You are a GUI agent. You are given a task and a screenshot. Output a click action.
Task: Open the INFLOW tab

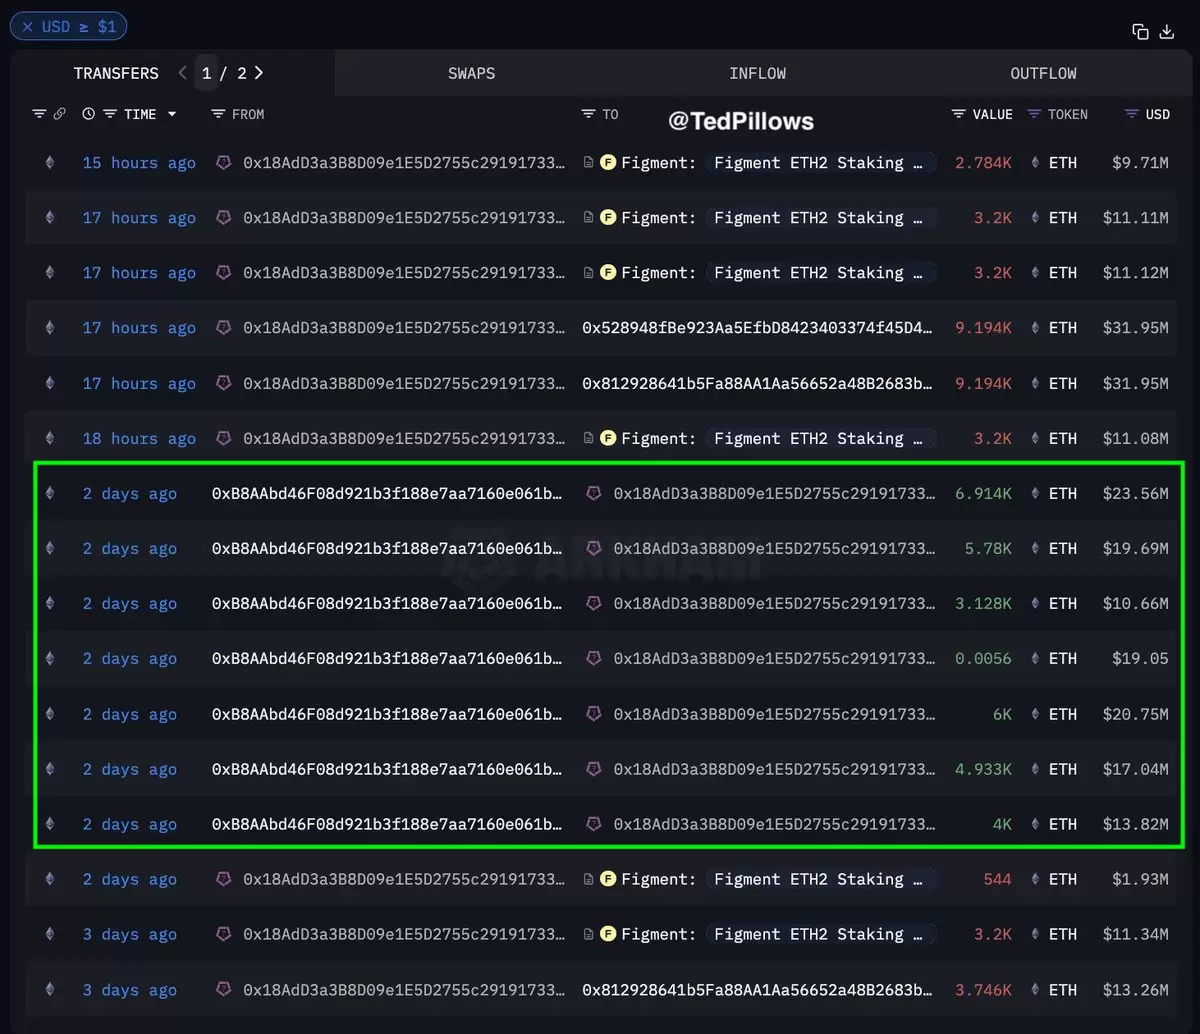pos(757,73)
